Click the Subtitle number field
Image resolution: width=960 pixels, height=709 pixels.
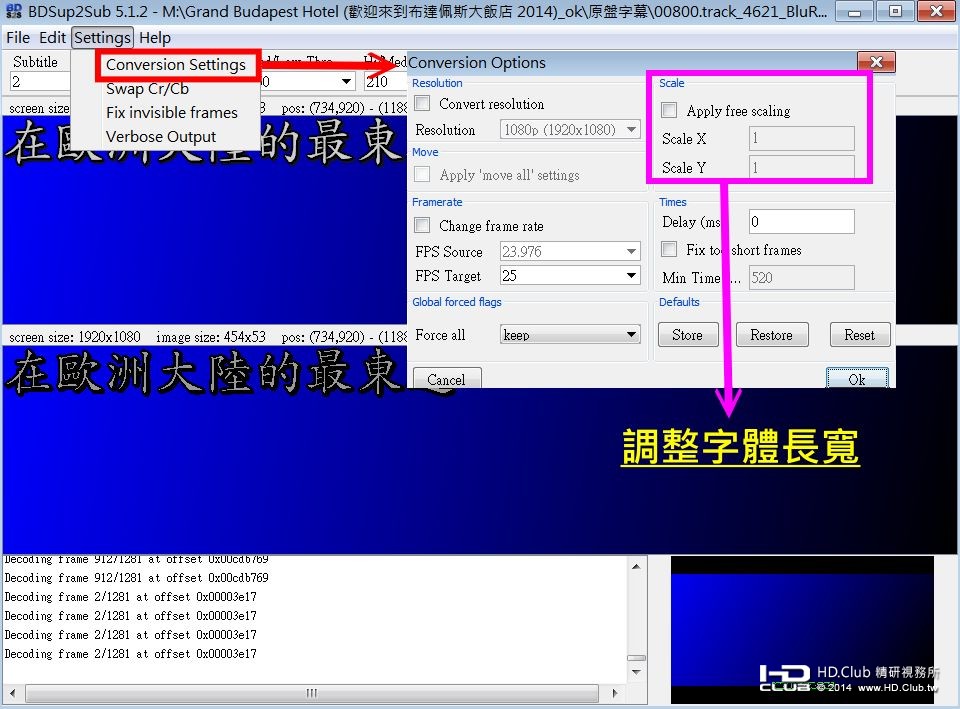click(40, 81)
